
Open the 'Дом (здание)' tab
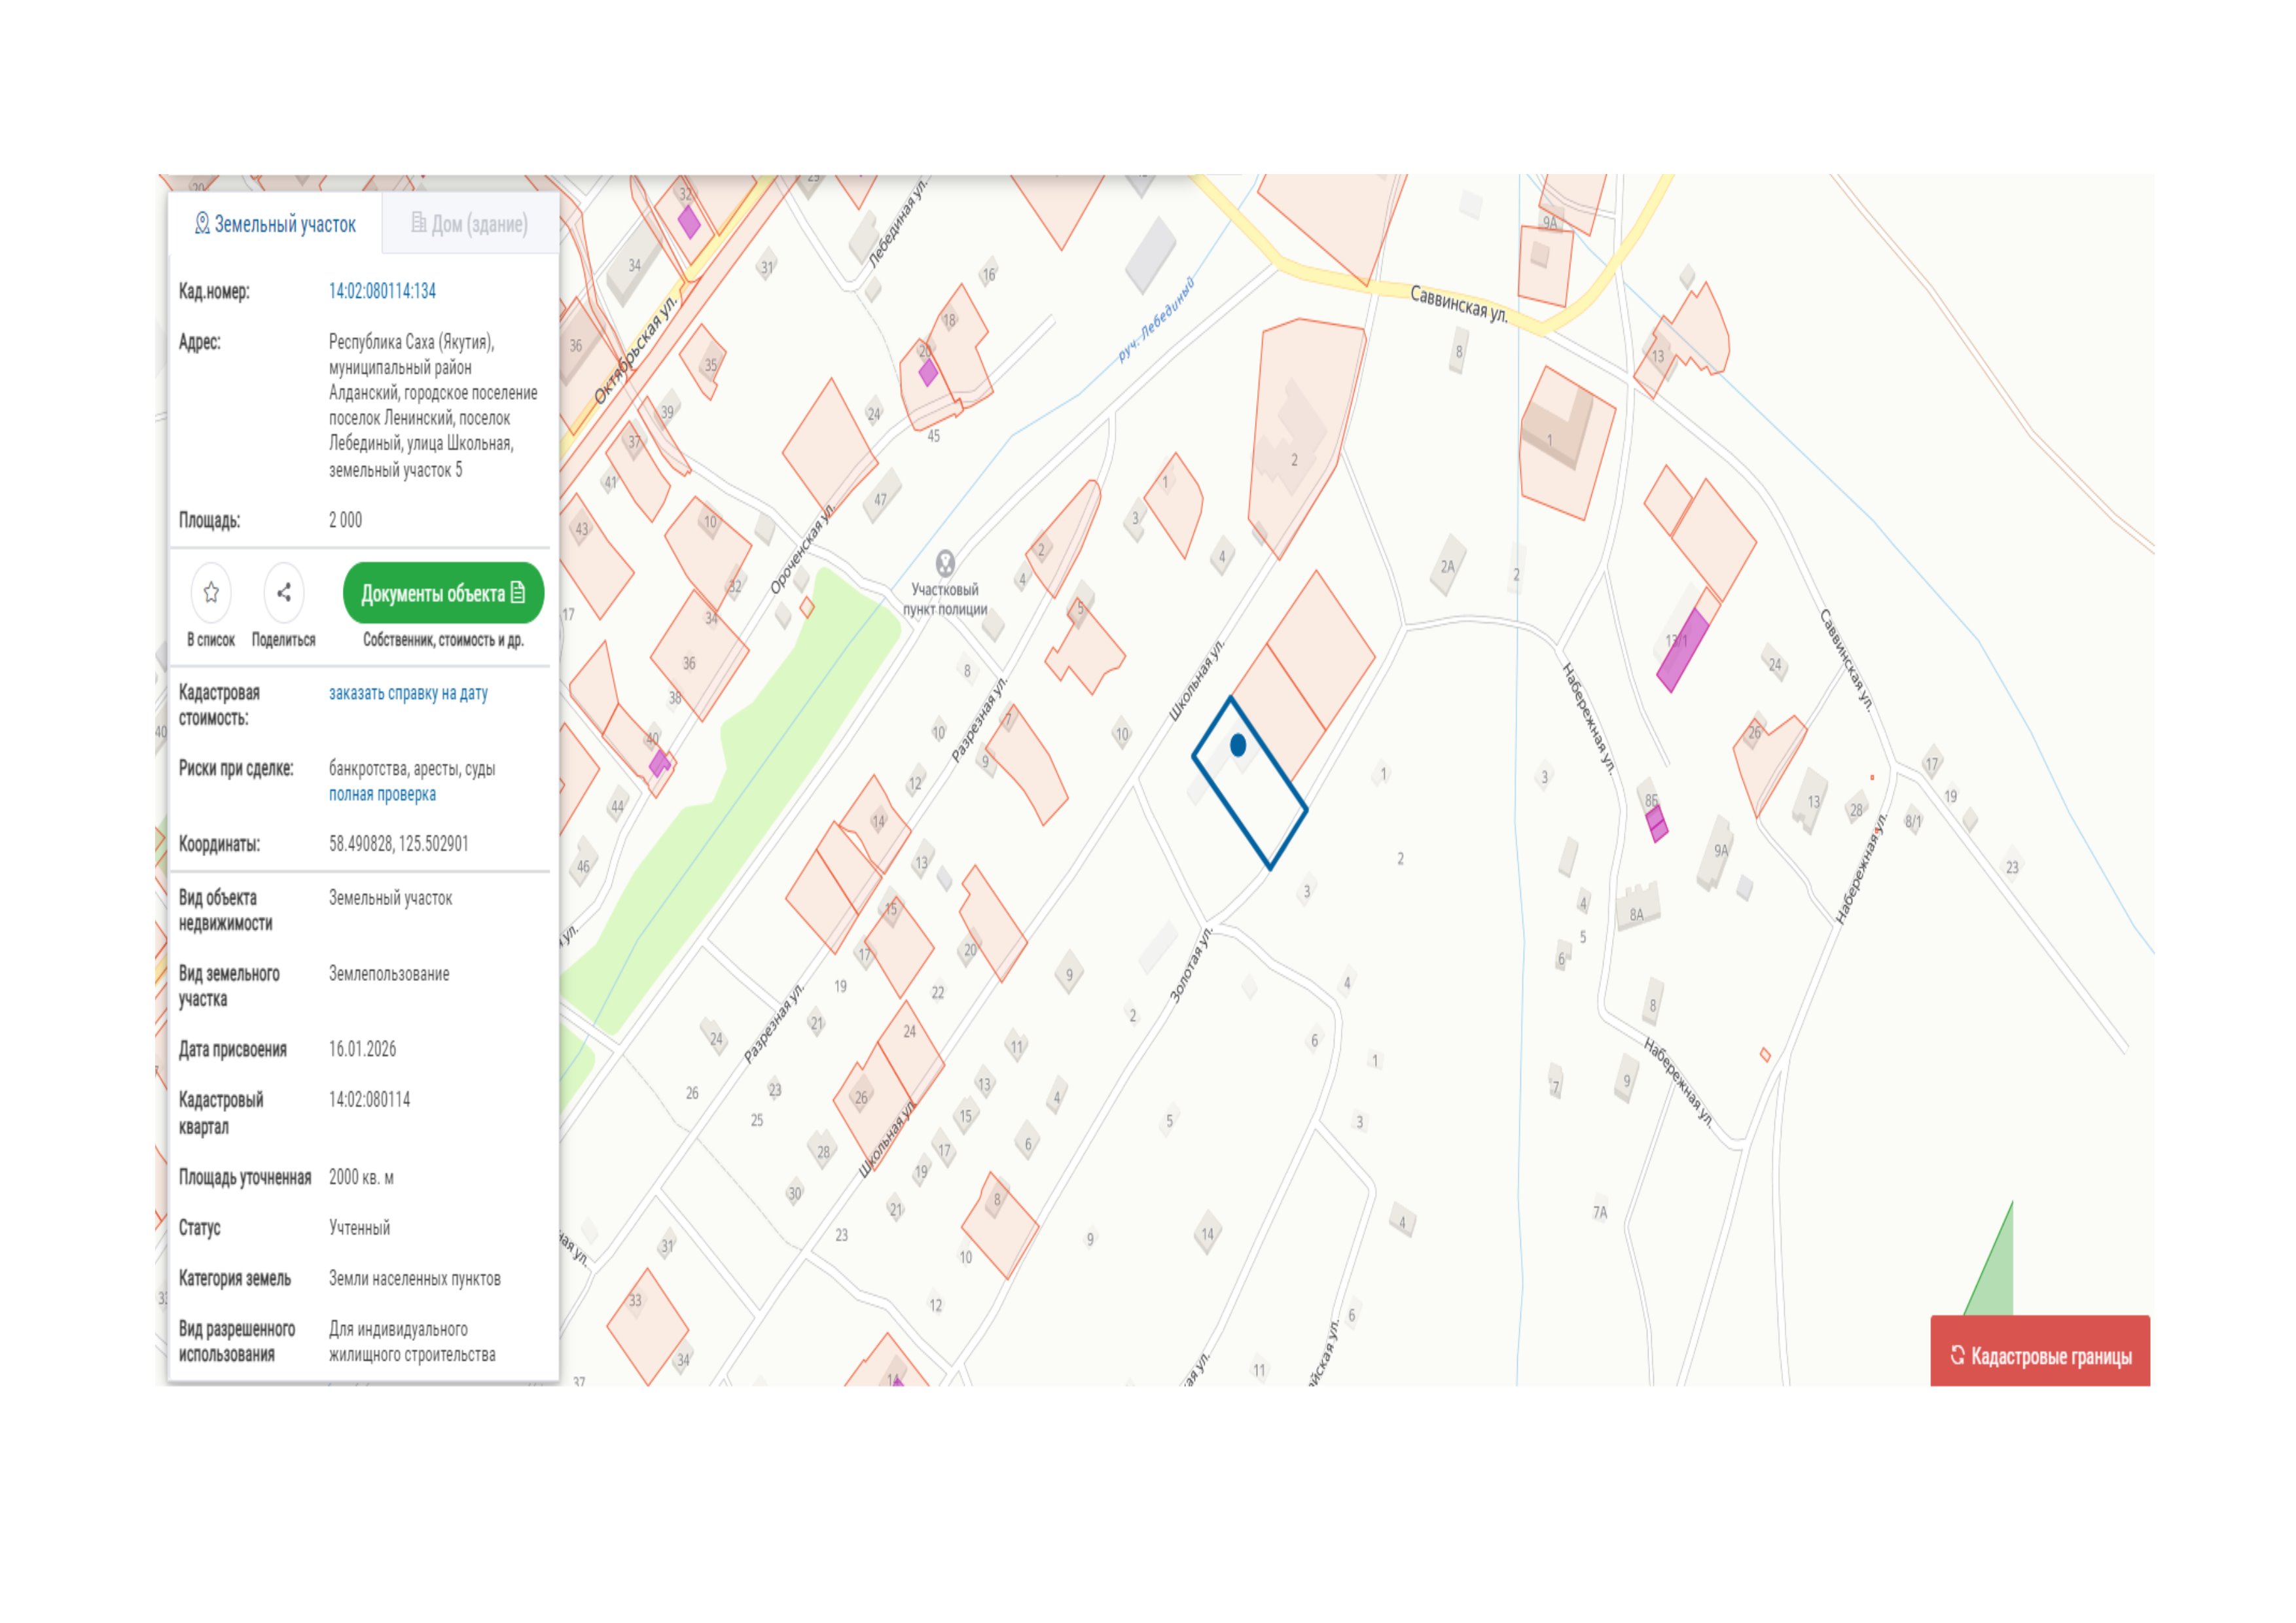coord(469,224)
